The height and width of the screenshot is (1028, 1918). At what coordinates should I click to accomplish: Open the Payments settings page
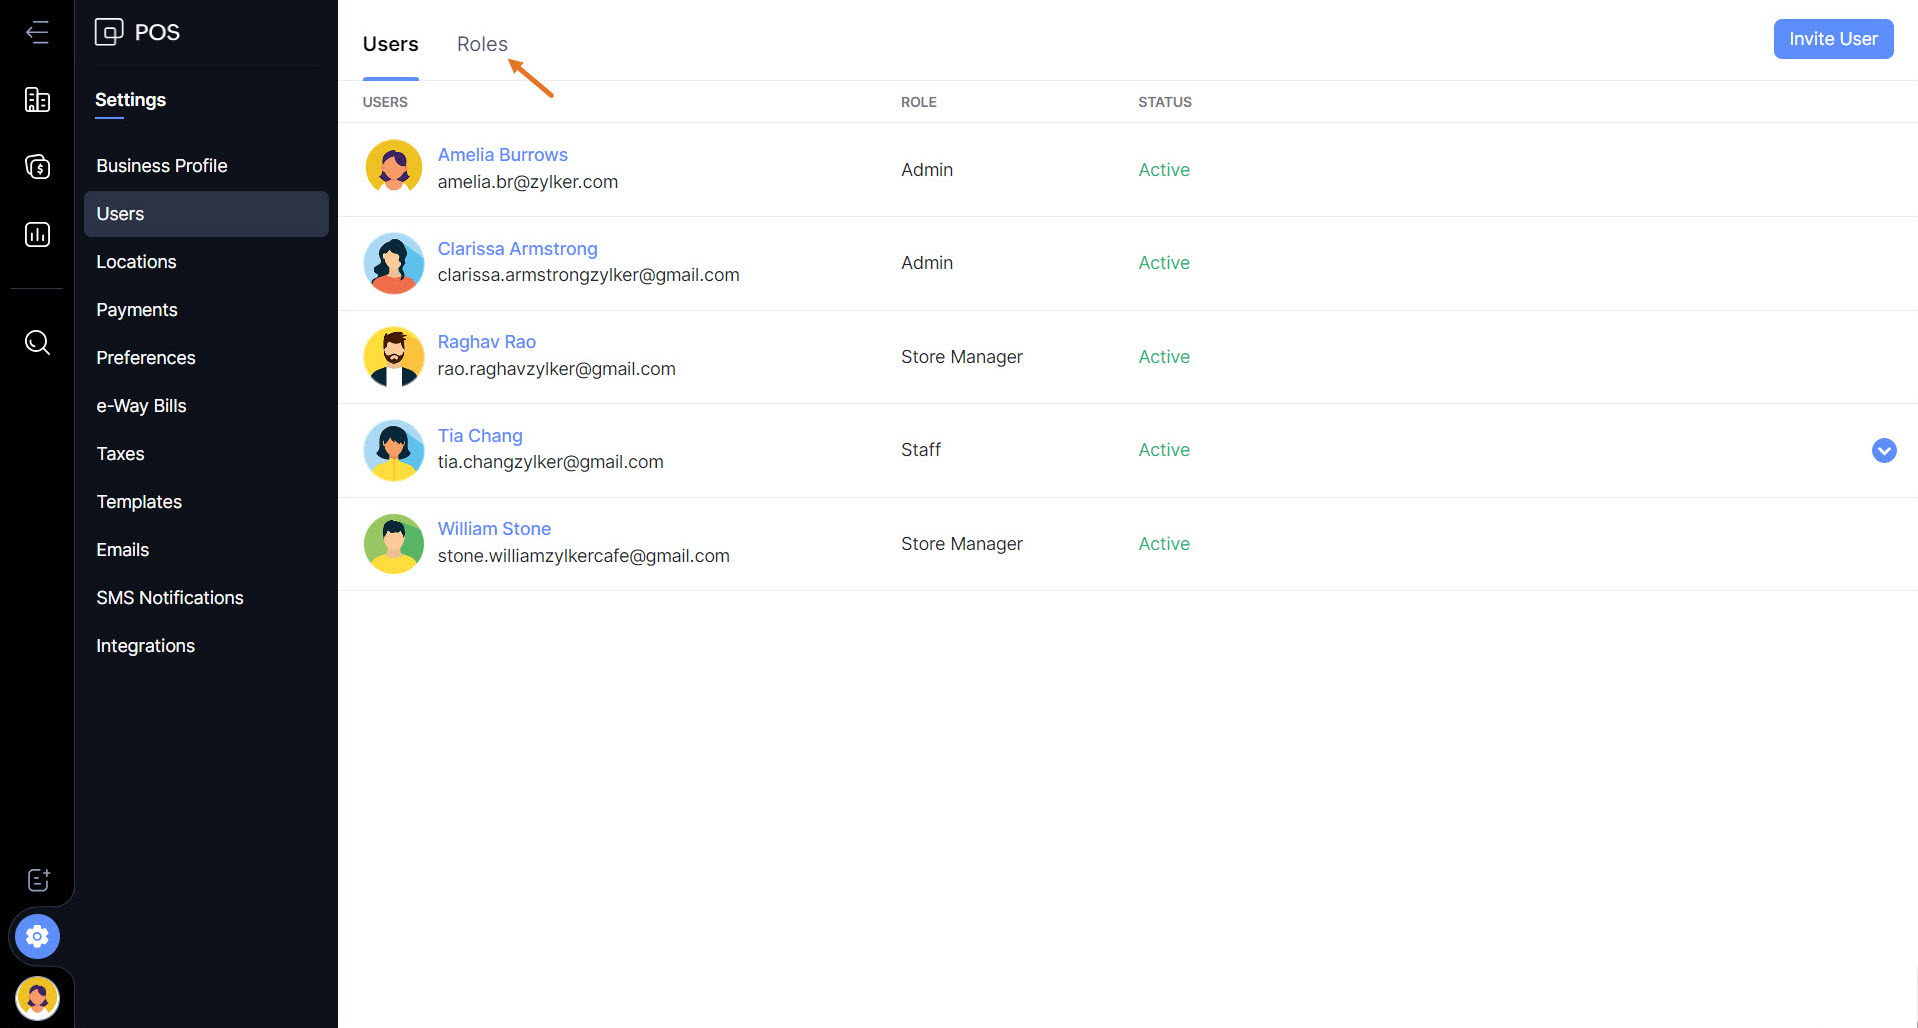tap(136, 310)
